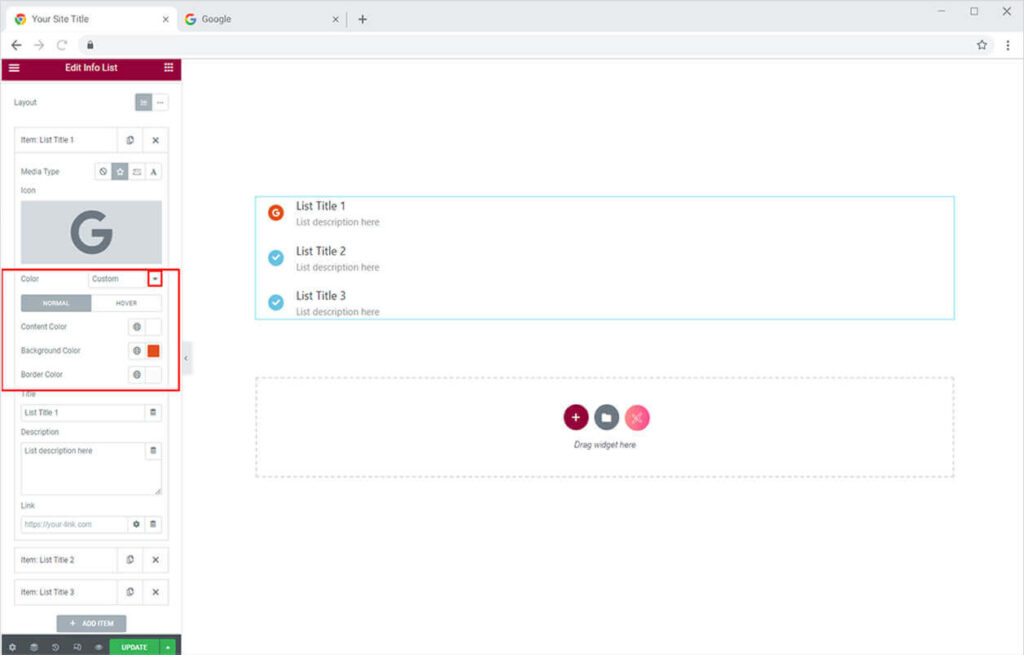Remove the List Title 2 item
The height and width of the screenshot is (655, 1024).
[x=155, y=560]
